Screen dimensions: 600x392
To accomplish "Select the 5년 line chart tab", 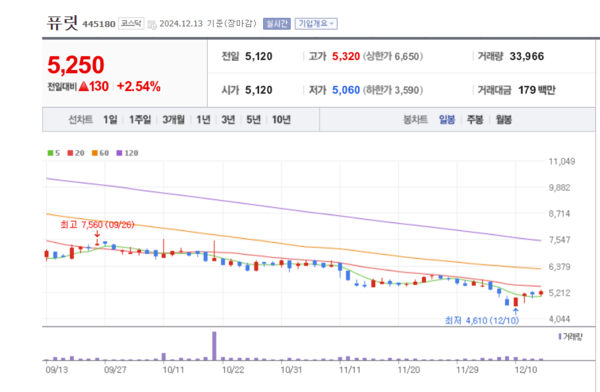I will (253, 120).
